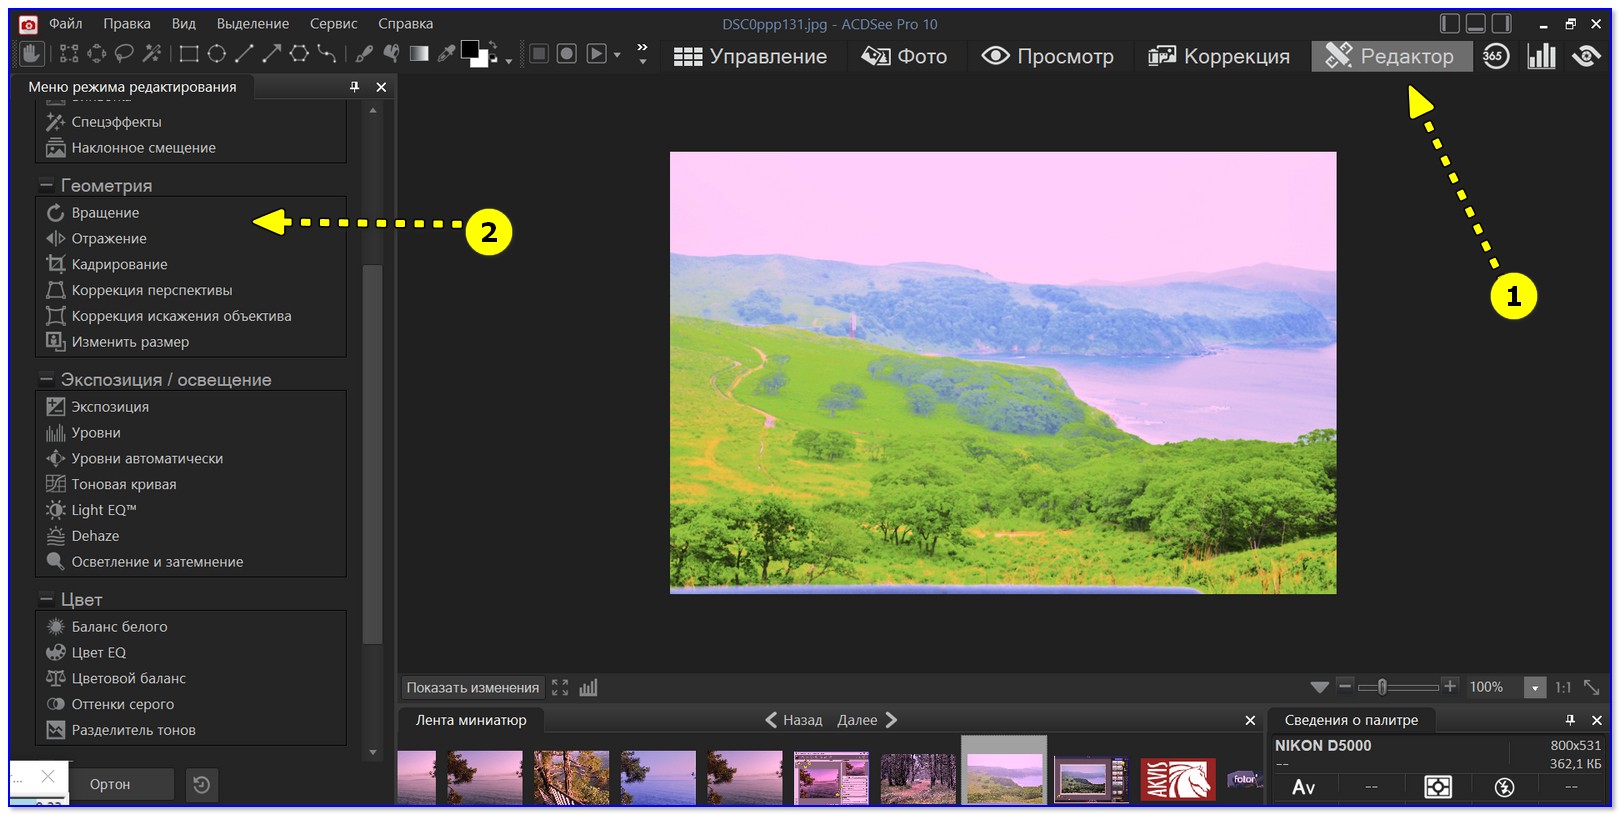Open the dashboard statistics bars icon
Image resolution: width=1620 pixels, height=815 pixels.
coord(1541,56)
